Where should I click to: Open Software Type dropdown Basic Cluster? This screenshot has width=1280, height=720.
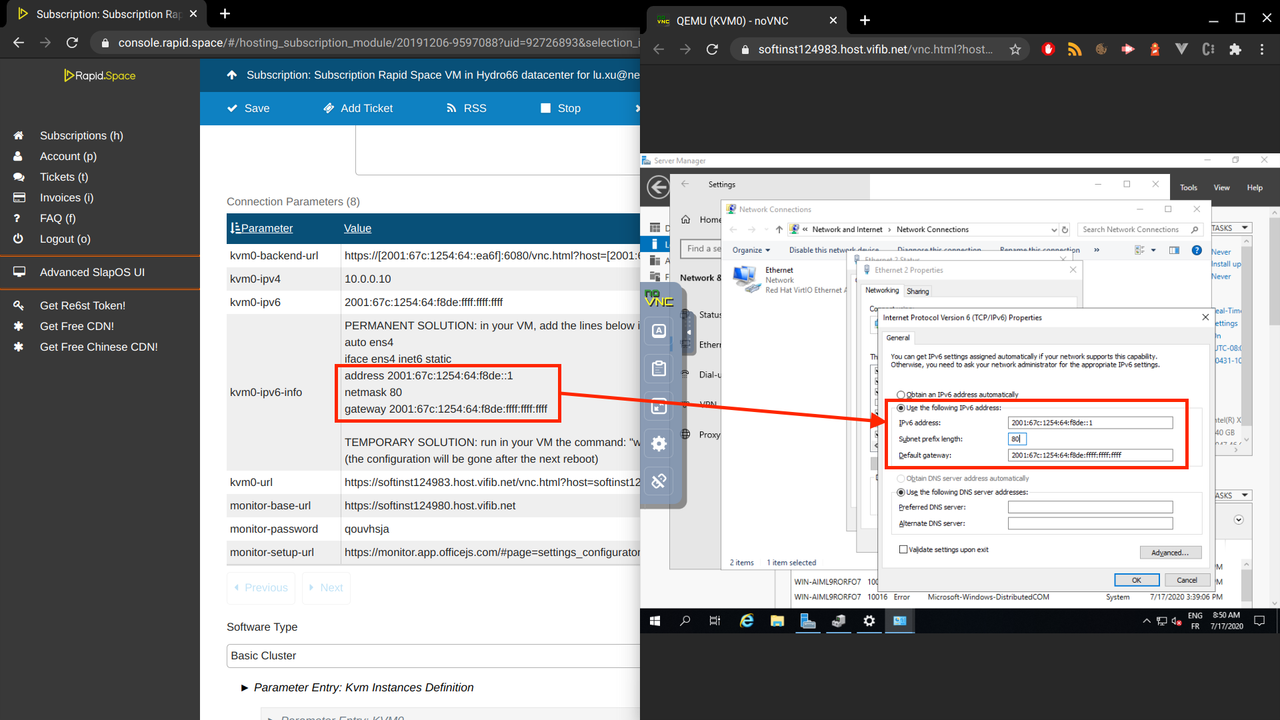click(x=432, y=655)
